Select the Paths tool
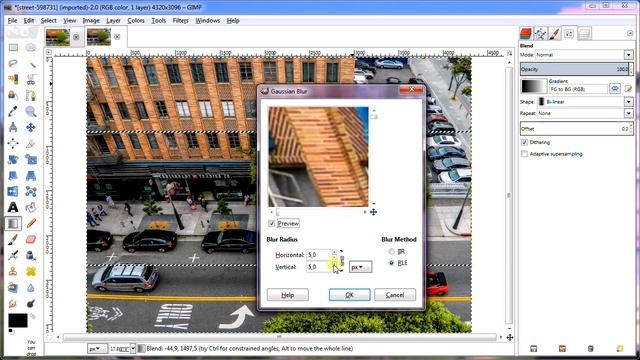Screen dimensions: 640x360 [31, 96]
